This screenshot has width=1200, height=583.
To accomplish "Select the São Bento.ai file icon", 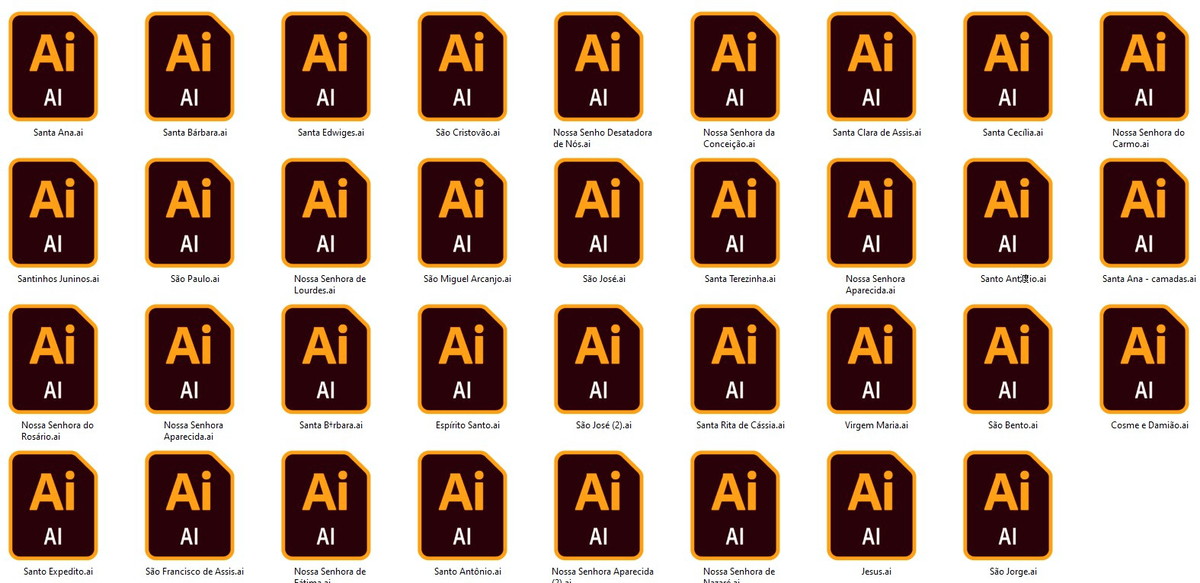I will [1008, 359].
